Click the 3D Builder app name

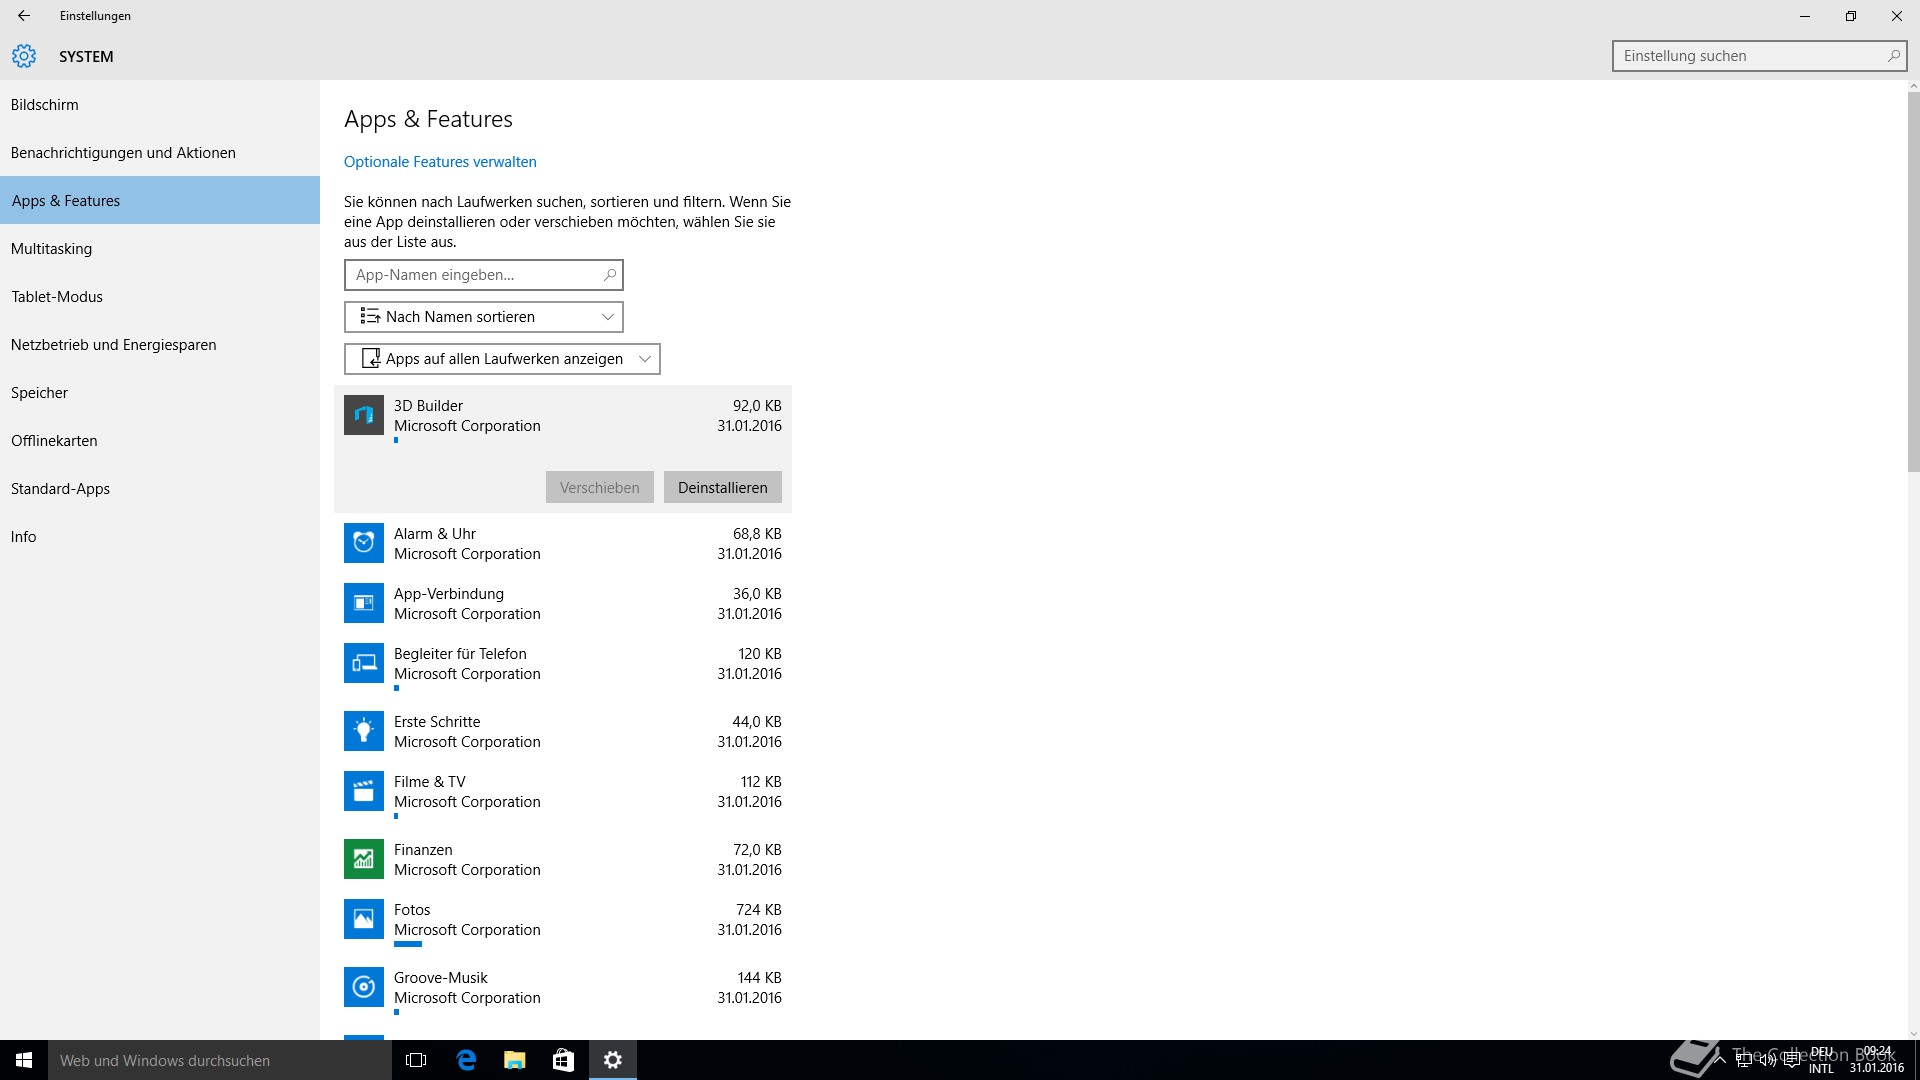(x=428, y=406)
